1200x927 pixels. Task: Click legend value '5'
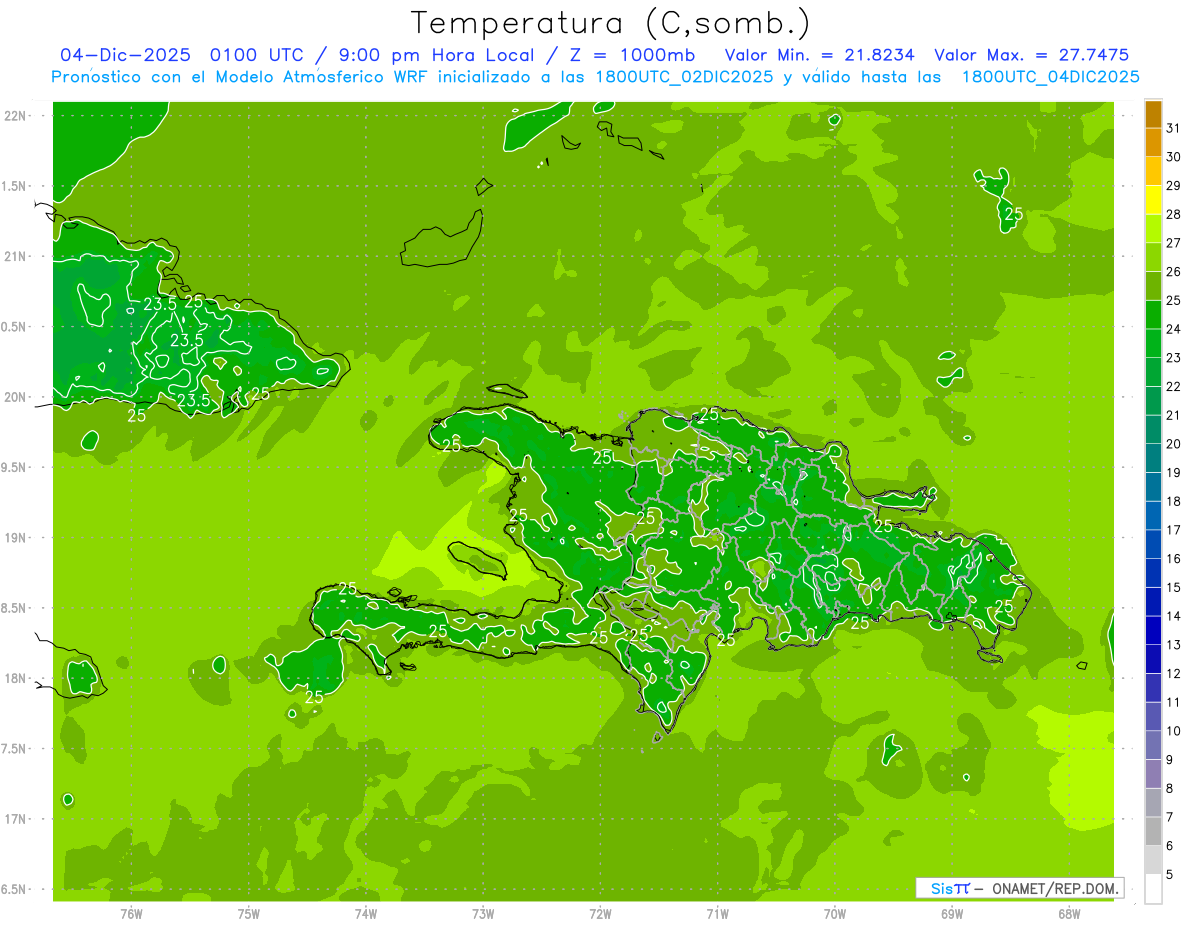click(1170, 875)
